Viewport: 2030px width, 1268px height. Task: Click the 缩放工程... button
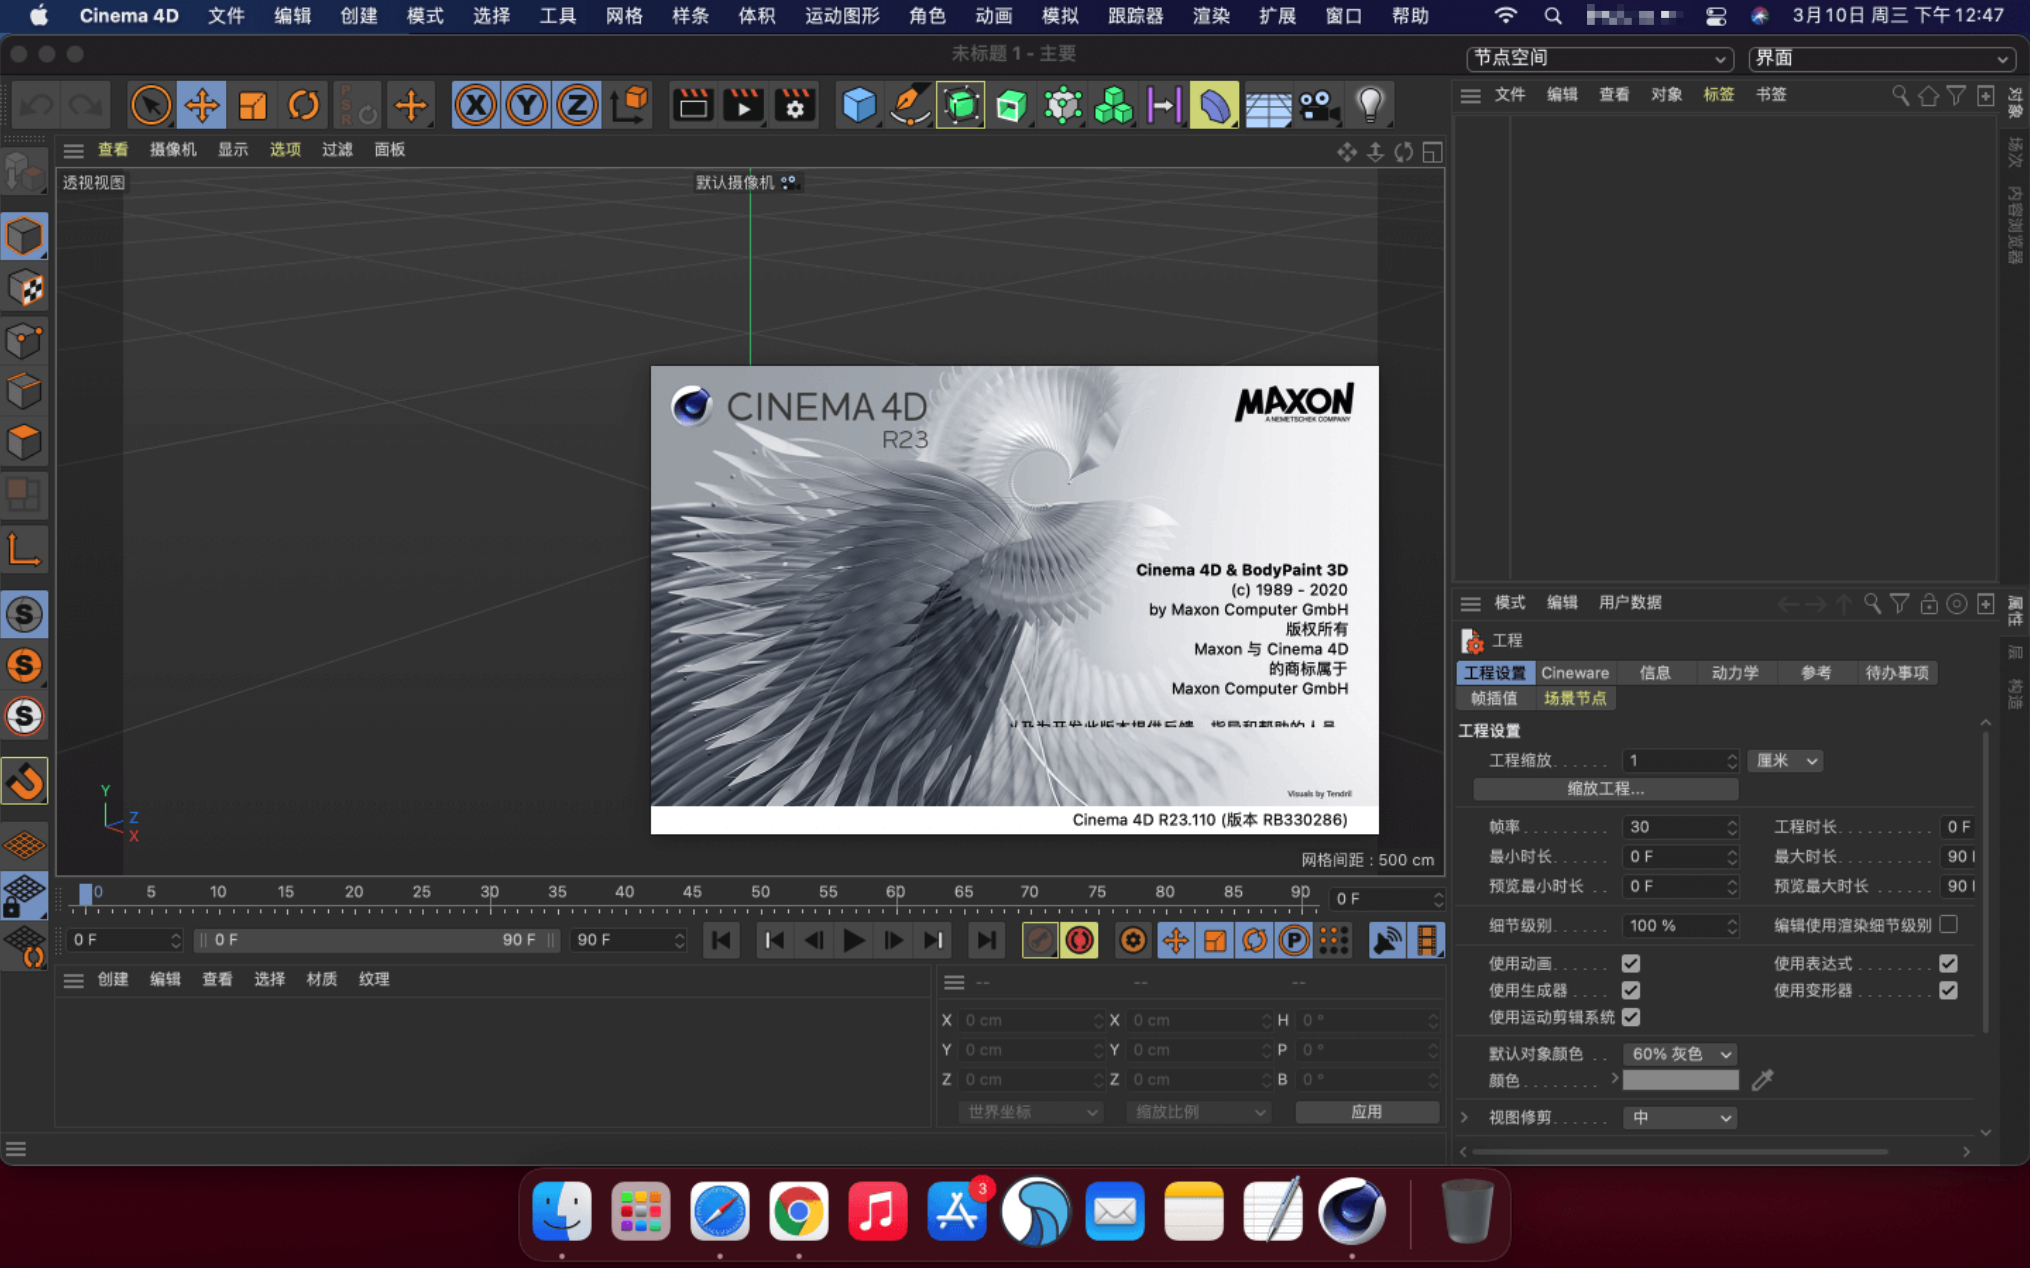1605,789
